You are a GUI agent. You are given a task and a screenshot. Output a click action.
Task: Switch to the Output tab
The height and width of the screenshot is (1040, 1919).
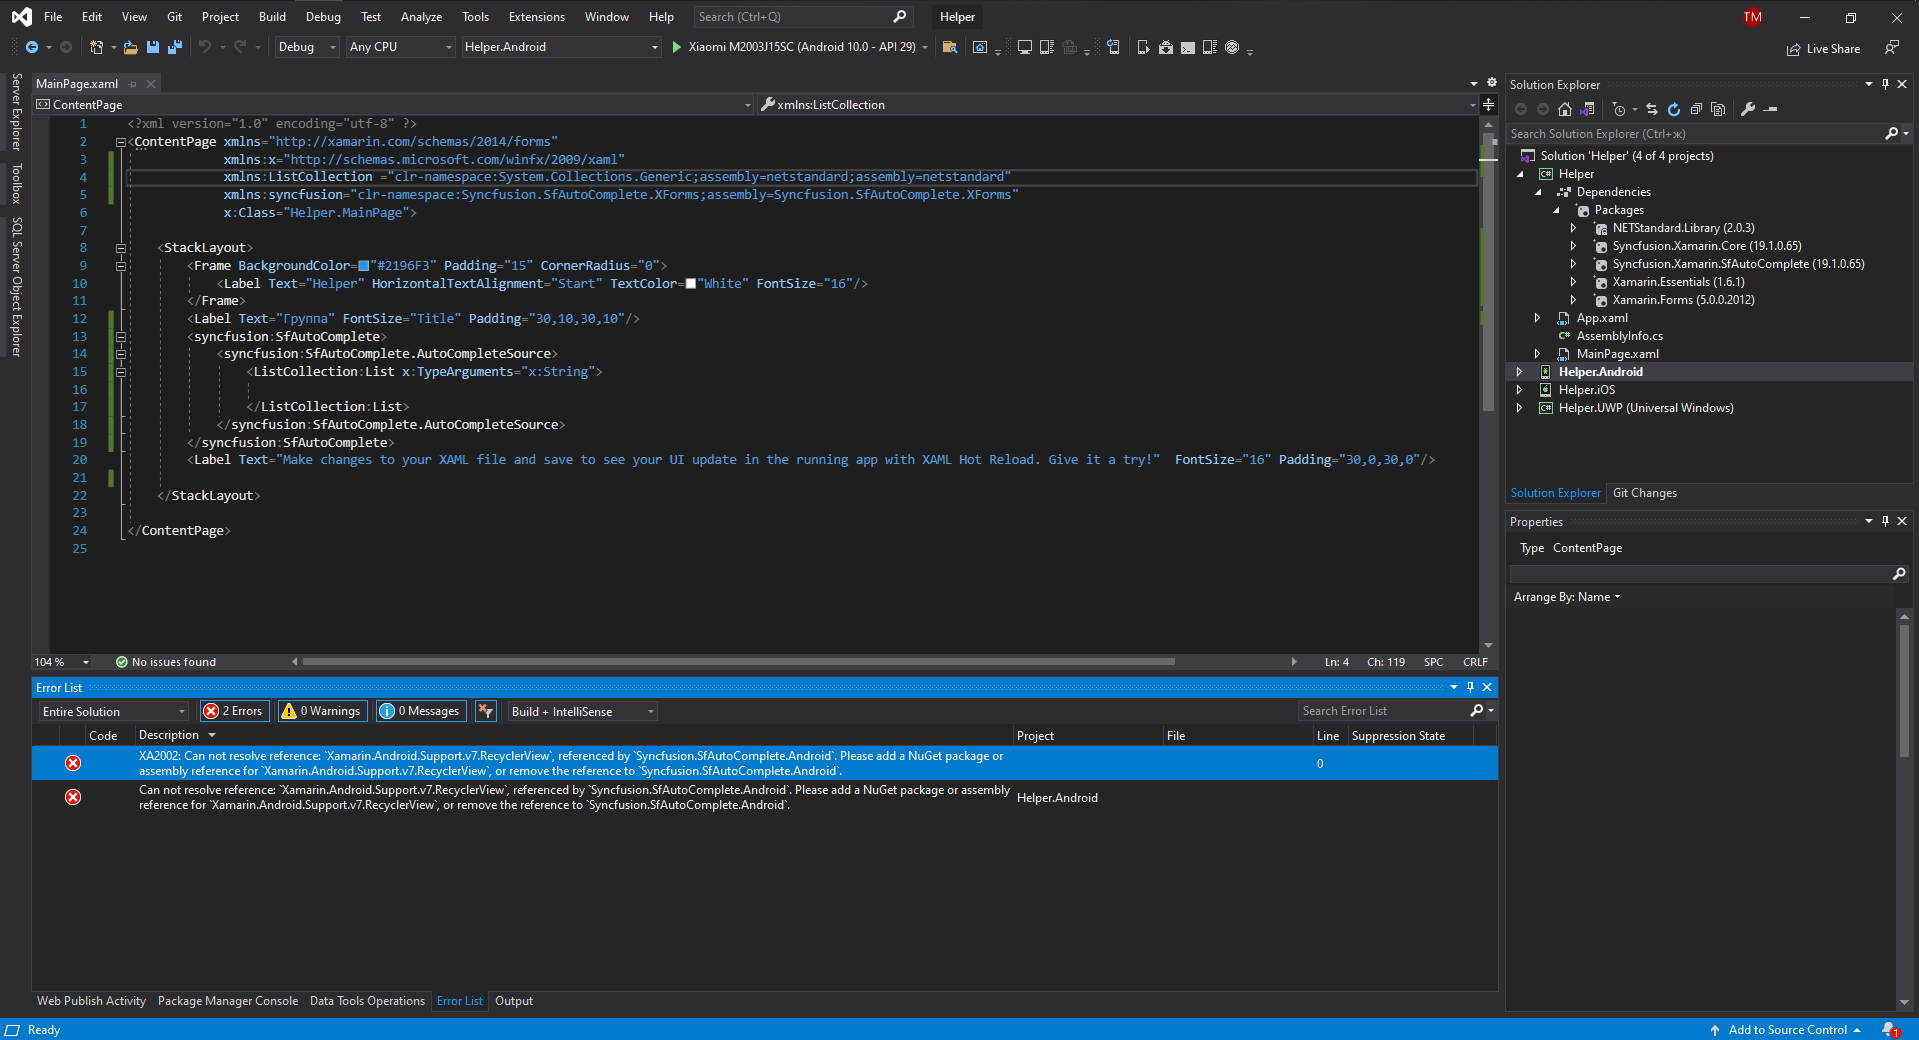point(514,1001)
